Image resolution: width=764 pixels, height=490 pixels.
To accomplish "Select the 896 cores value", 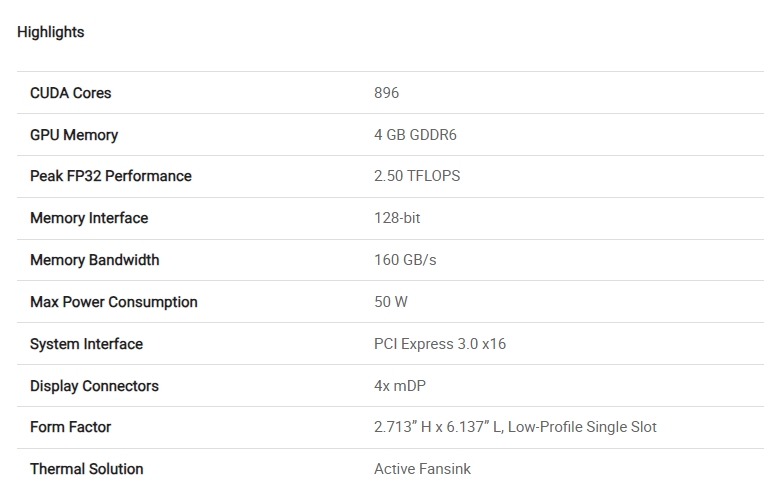I will (x=386, y=93).
